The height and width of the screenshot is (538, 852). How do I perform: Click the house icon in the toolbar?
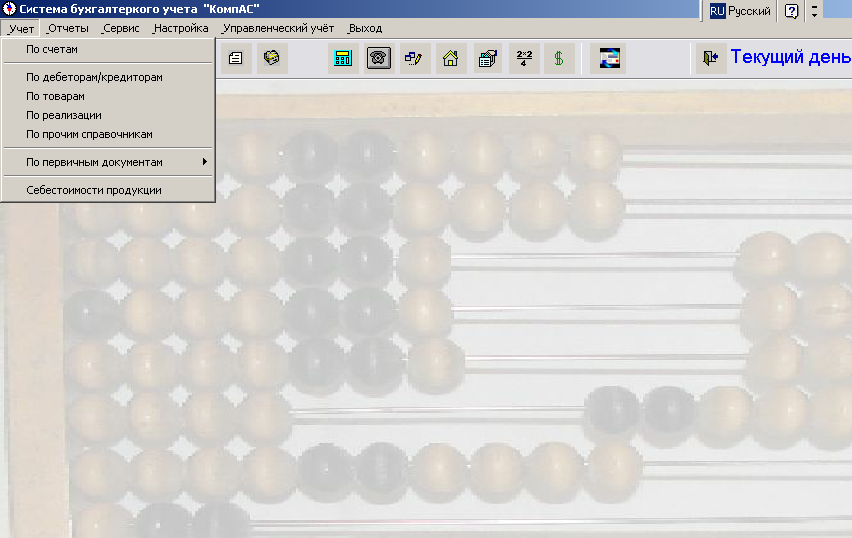(x=451, y=58)
